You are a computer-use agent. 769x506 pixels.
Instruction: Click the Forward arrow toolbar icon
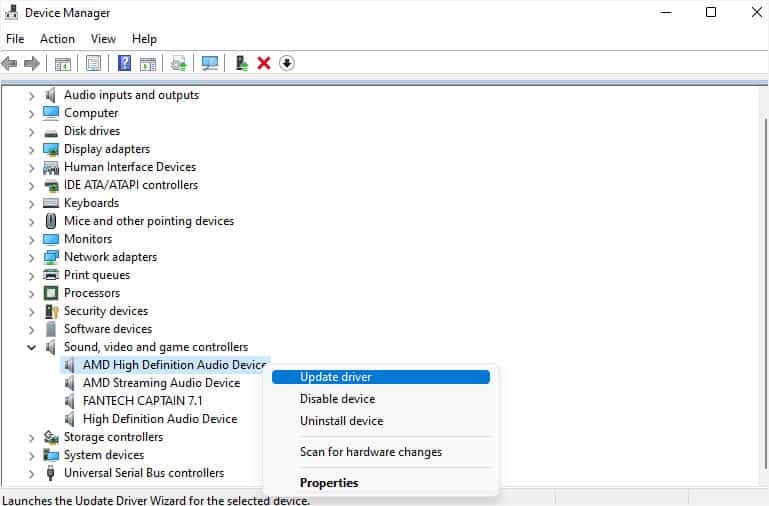point(32,63)
